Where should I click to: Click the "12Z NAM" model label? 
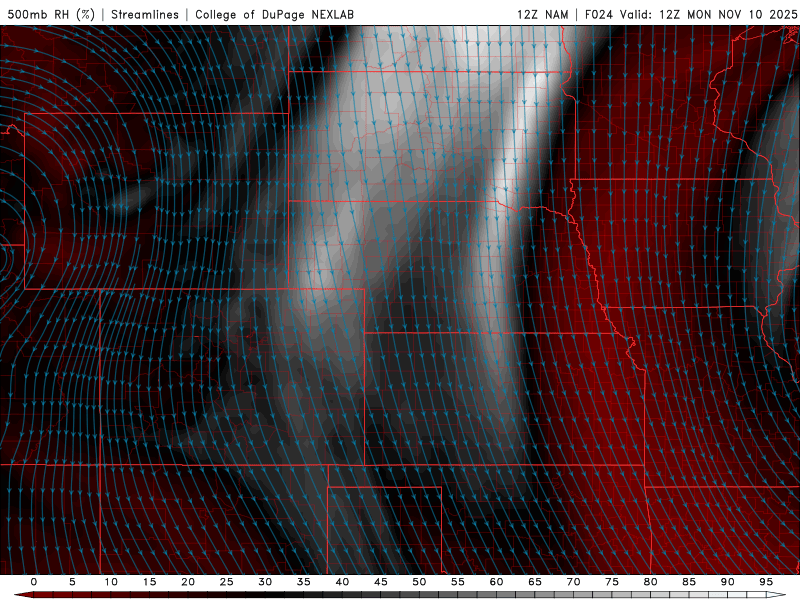pos(542,14)
